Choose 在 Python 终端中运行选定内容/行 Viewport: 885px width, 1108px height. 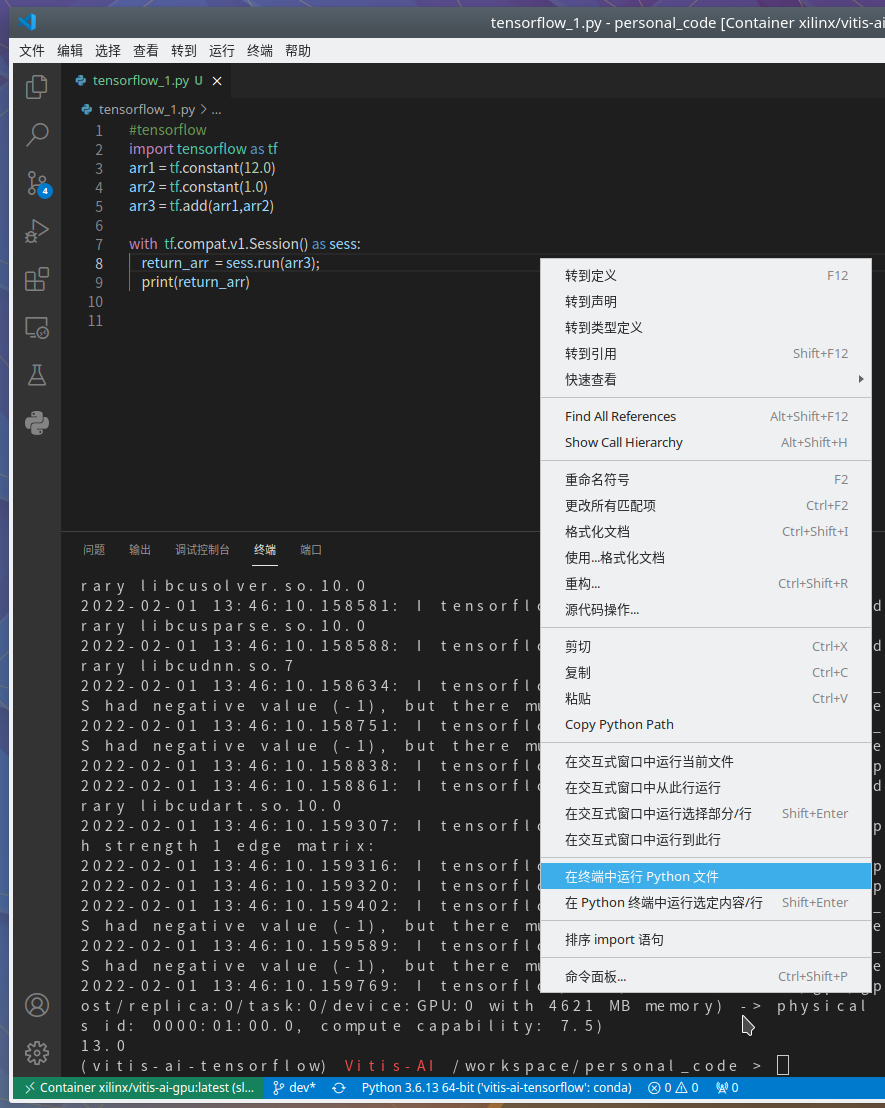point(705,902)
